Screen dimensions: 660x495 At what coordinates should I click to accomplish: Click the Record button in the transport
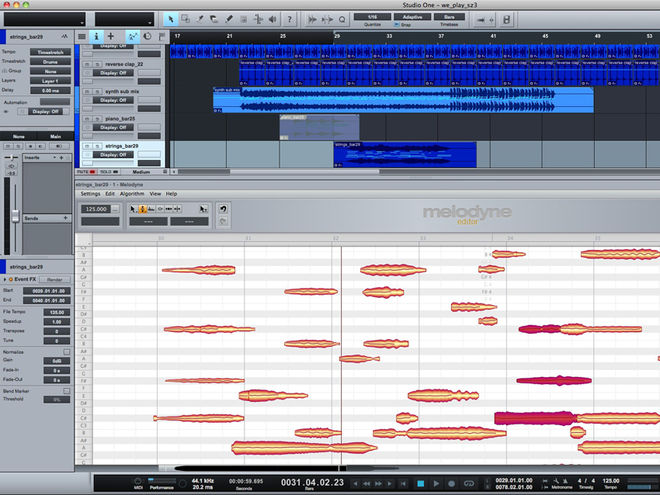pyautogui.click(x=451, y=484)
